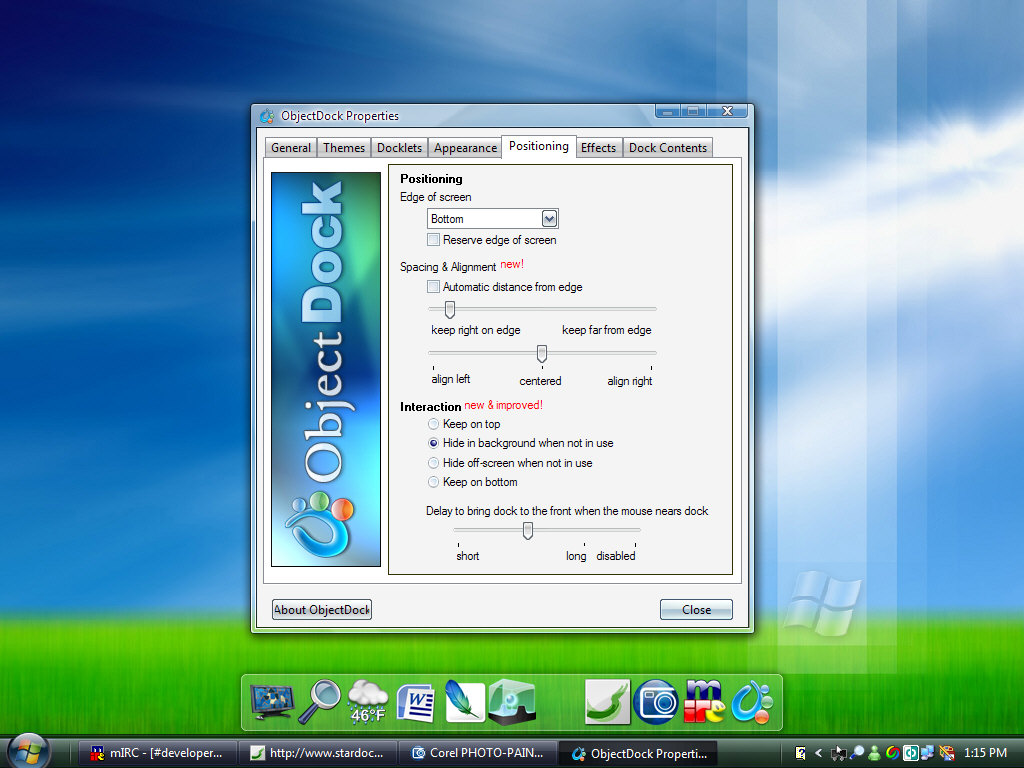
Task: Toggle Automatic distance from edge checkbox
Action: (433, 287)
